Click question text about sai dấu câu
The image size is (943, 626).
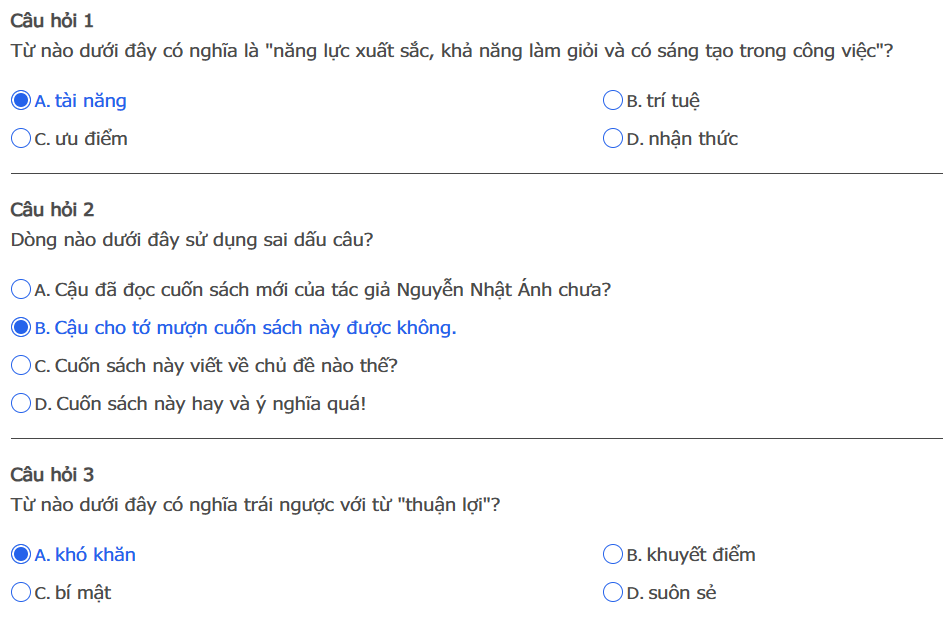[x=192, y=240]
